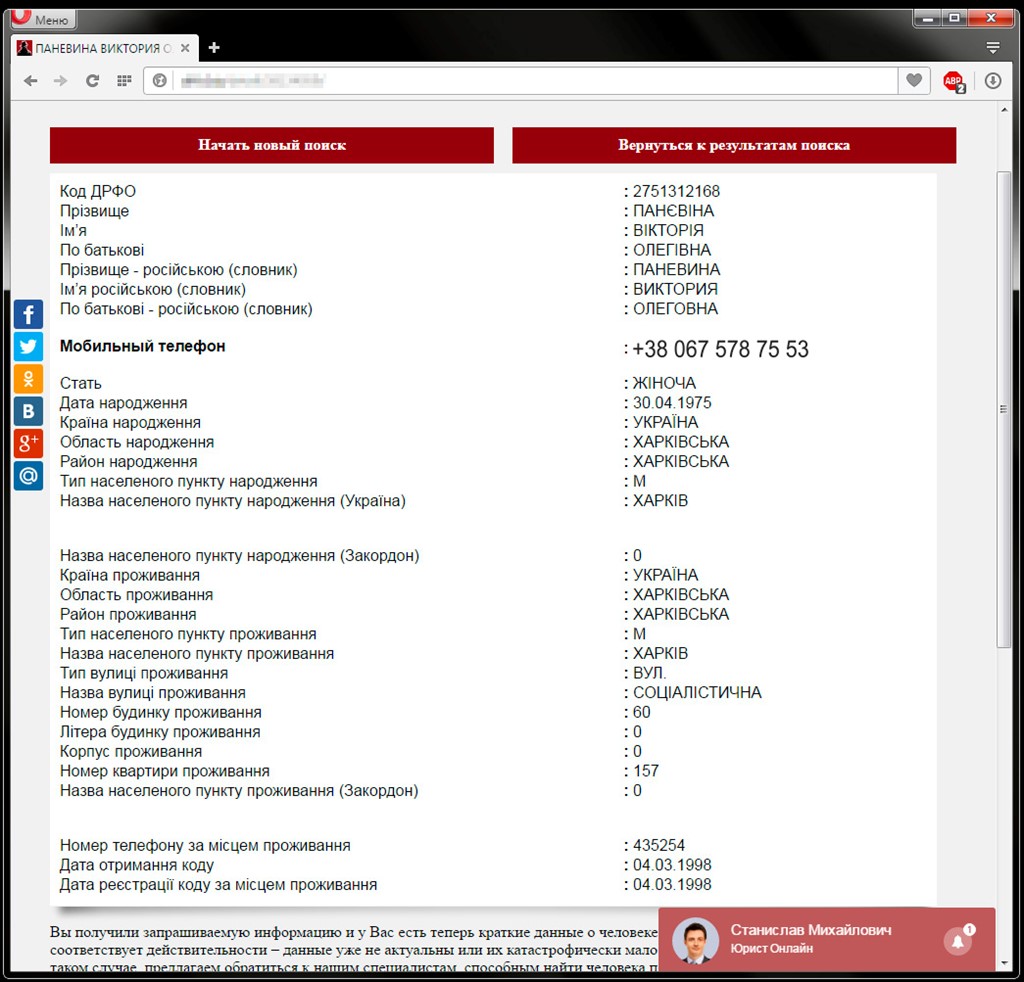Share page via Facebook icon

tap(28, 315)
